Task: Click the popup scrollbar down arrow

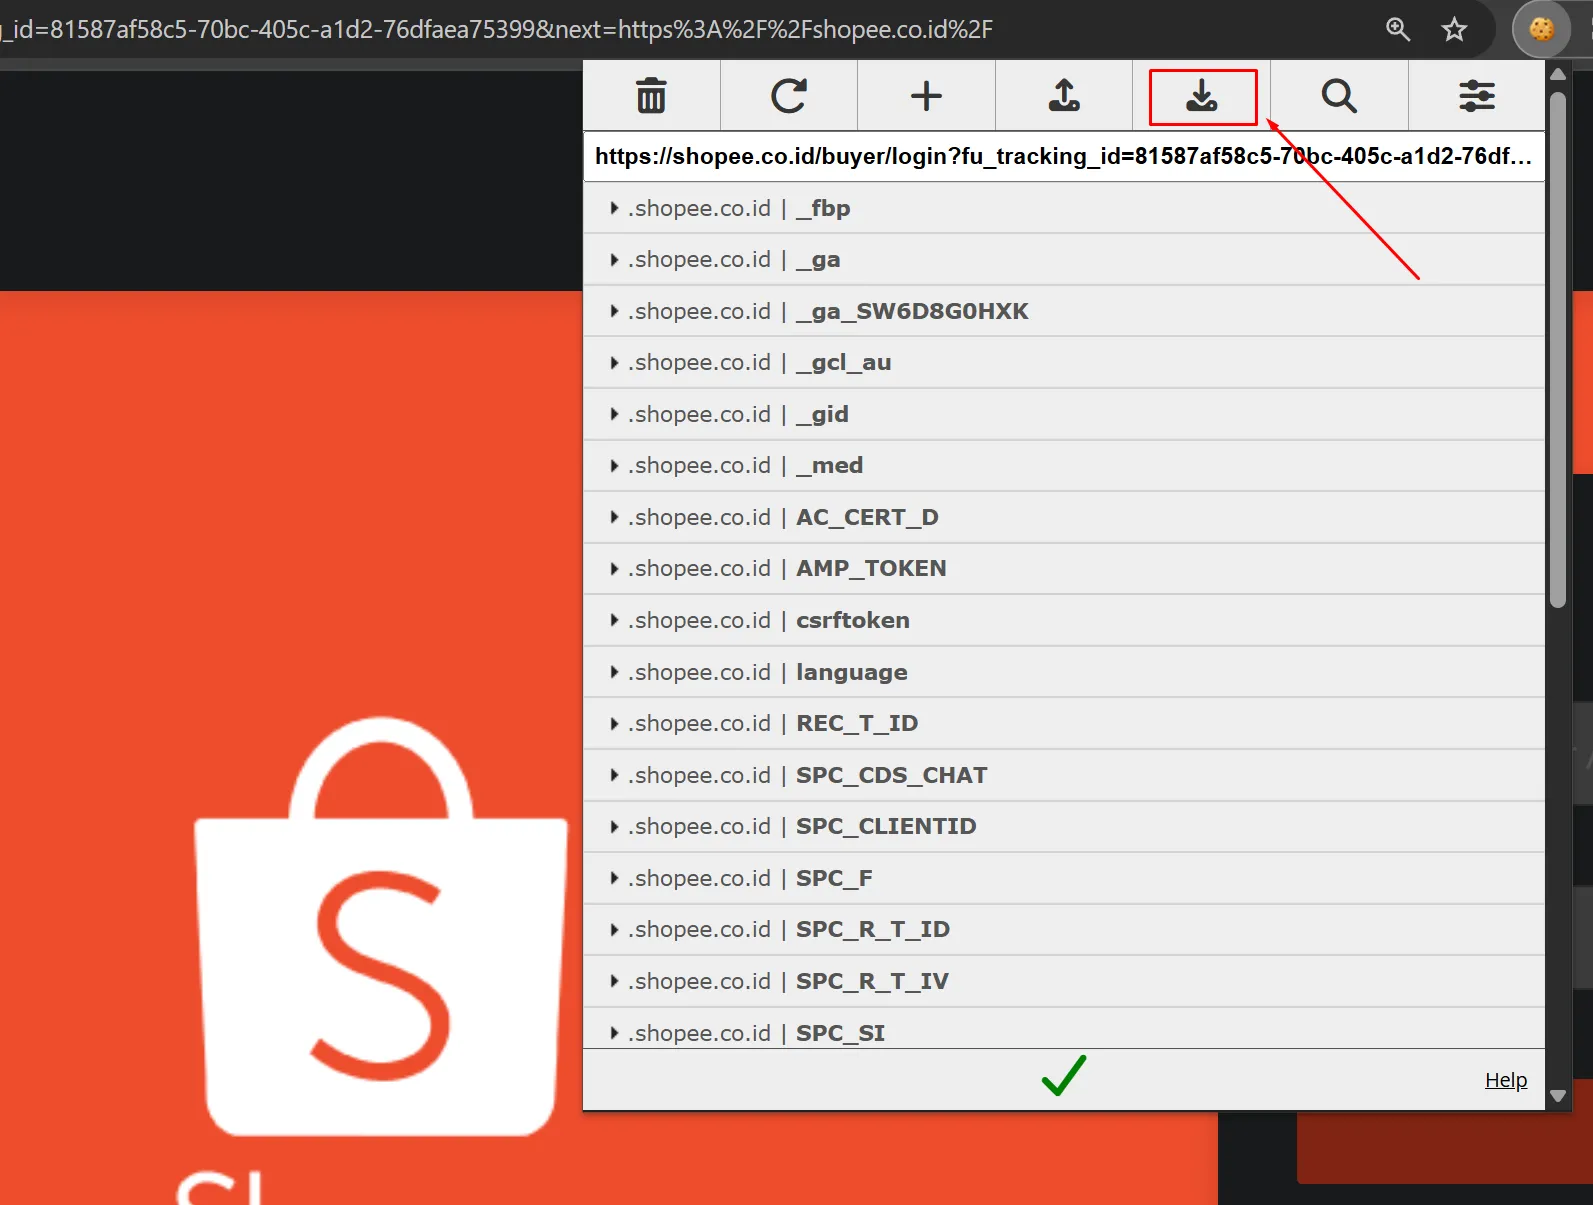Action: point(1558,1096)
